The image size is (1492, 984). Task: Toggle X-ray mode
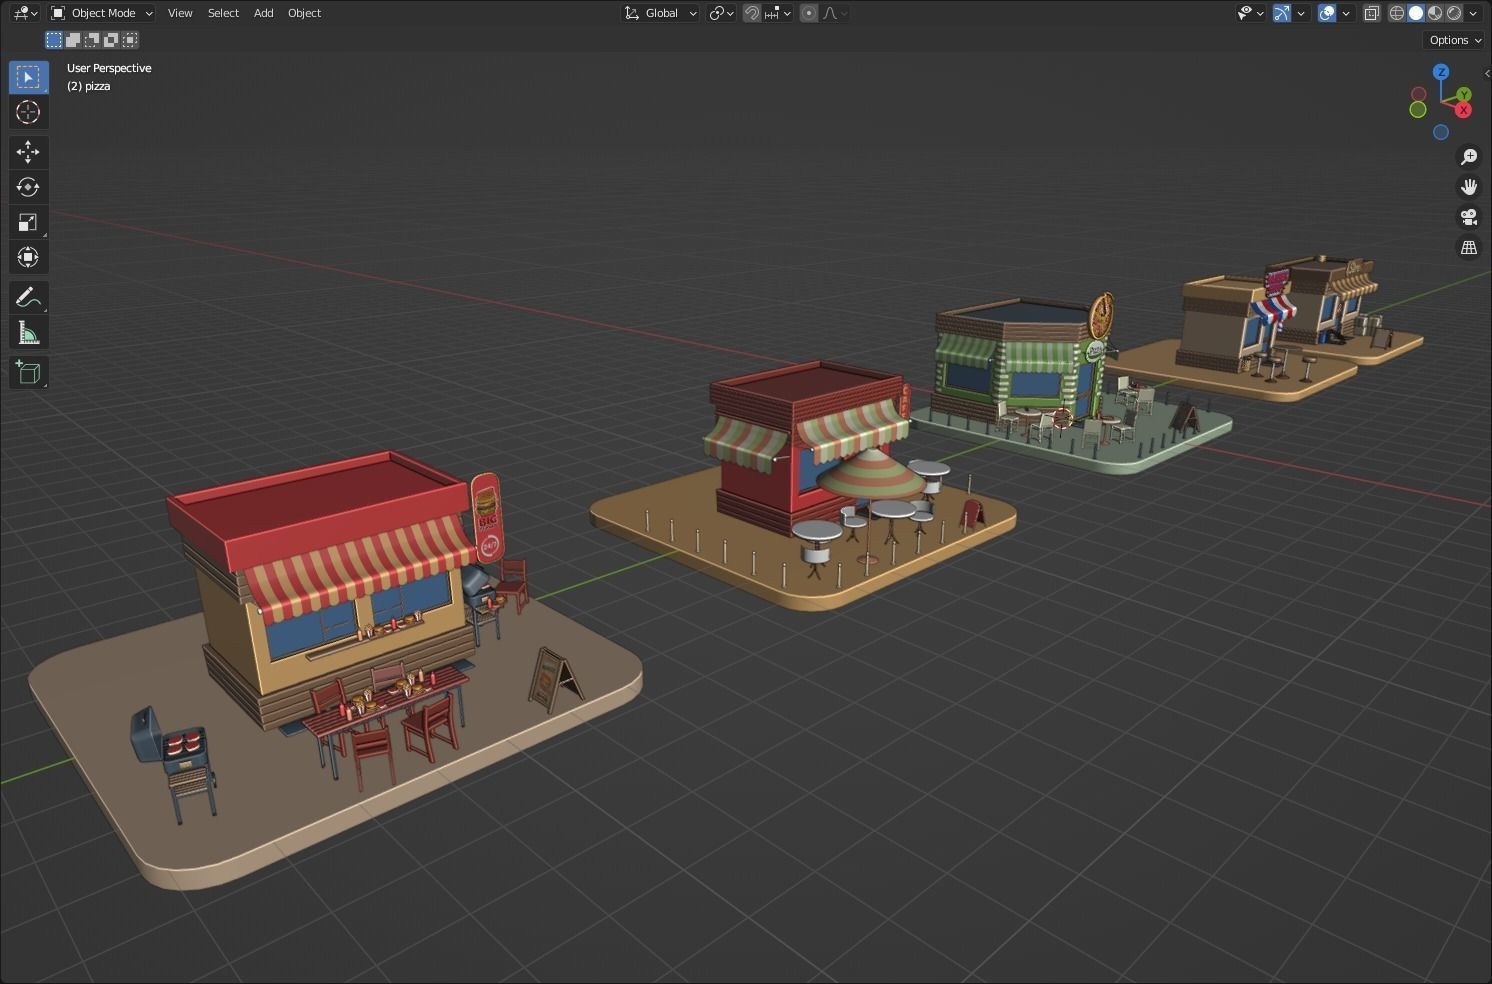pyautogui.click(x=1372, y=13)
